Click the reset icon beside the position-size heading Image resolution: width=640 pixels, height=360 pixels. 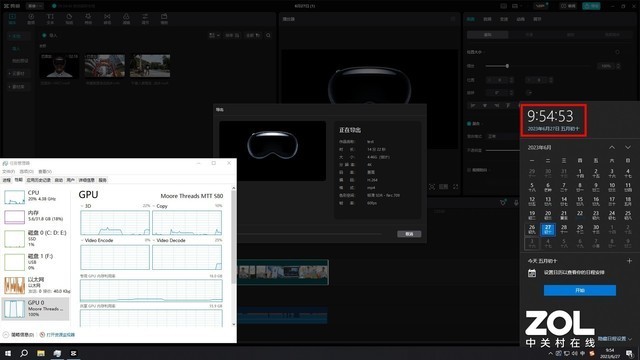coord(617,52)
